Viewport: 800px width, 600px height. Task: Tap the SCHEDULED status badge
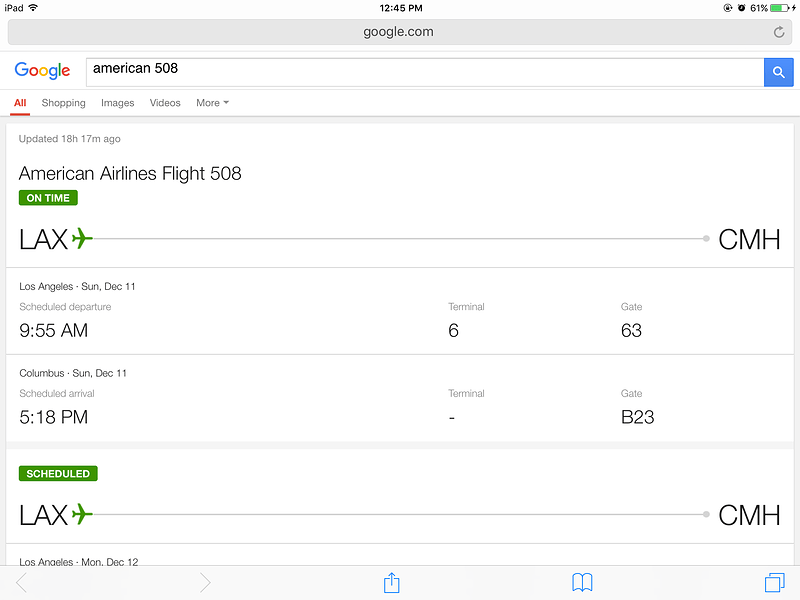(x=58, y=473)
